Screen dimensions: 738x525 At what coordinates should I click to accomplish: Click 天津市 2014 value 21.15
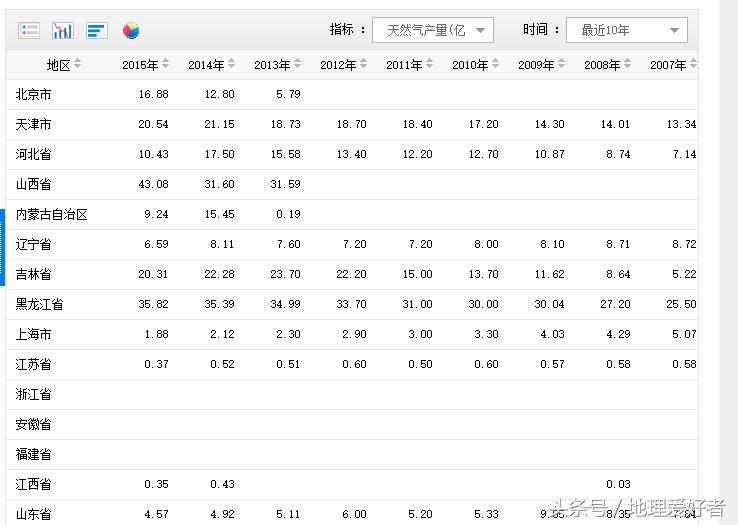pos(219,124)
